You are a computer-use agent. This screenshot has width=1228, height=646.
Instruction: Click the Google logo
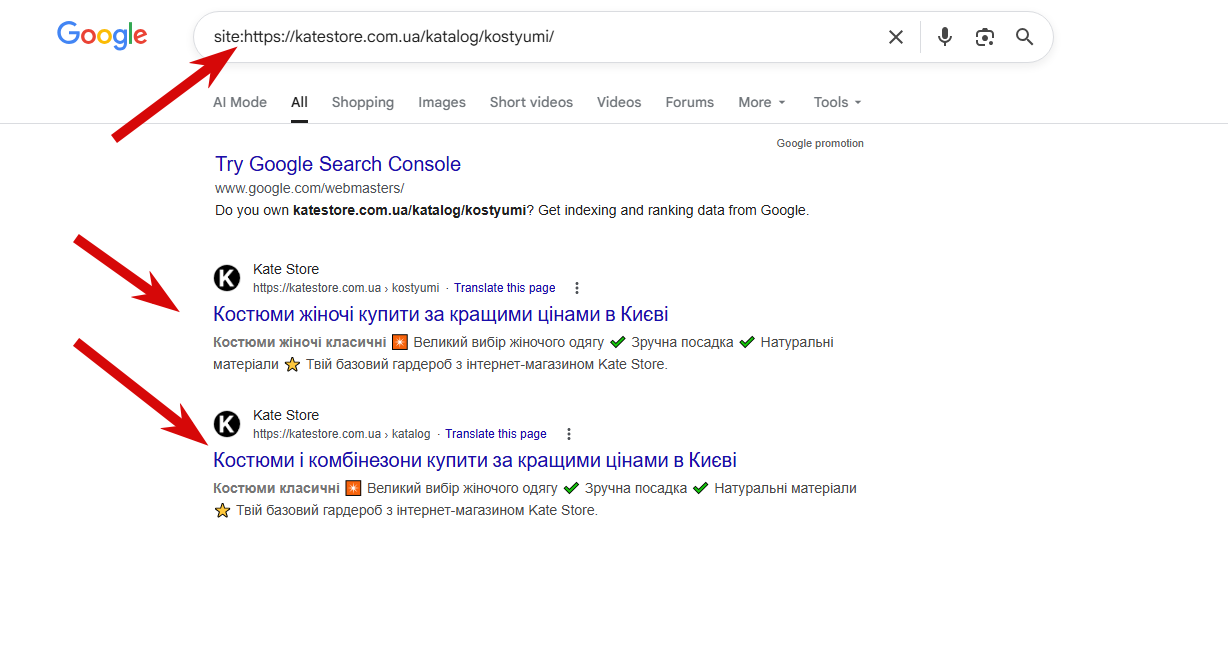click(102, 35)
